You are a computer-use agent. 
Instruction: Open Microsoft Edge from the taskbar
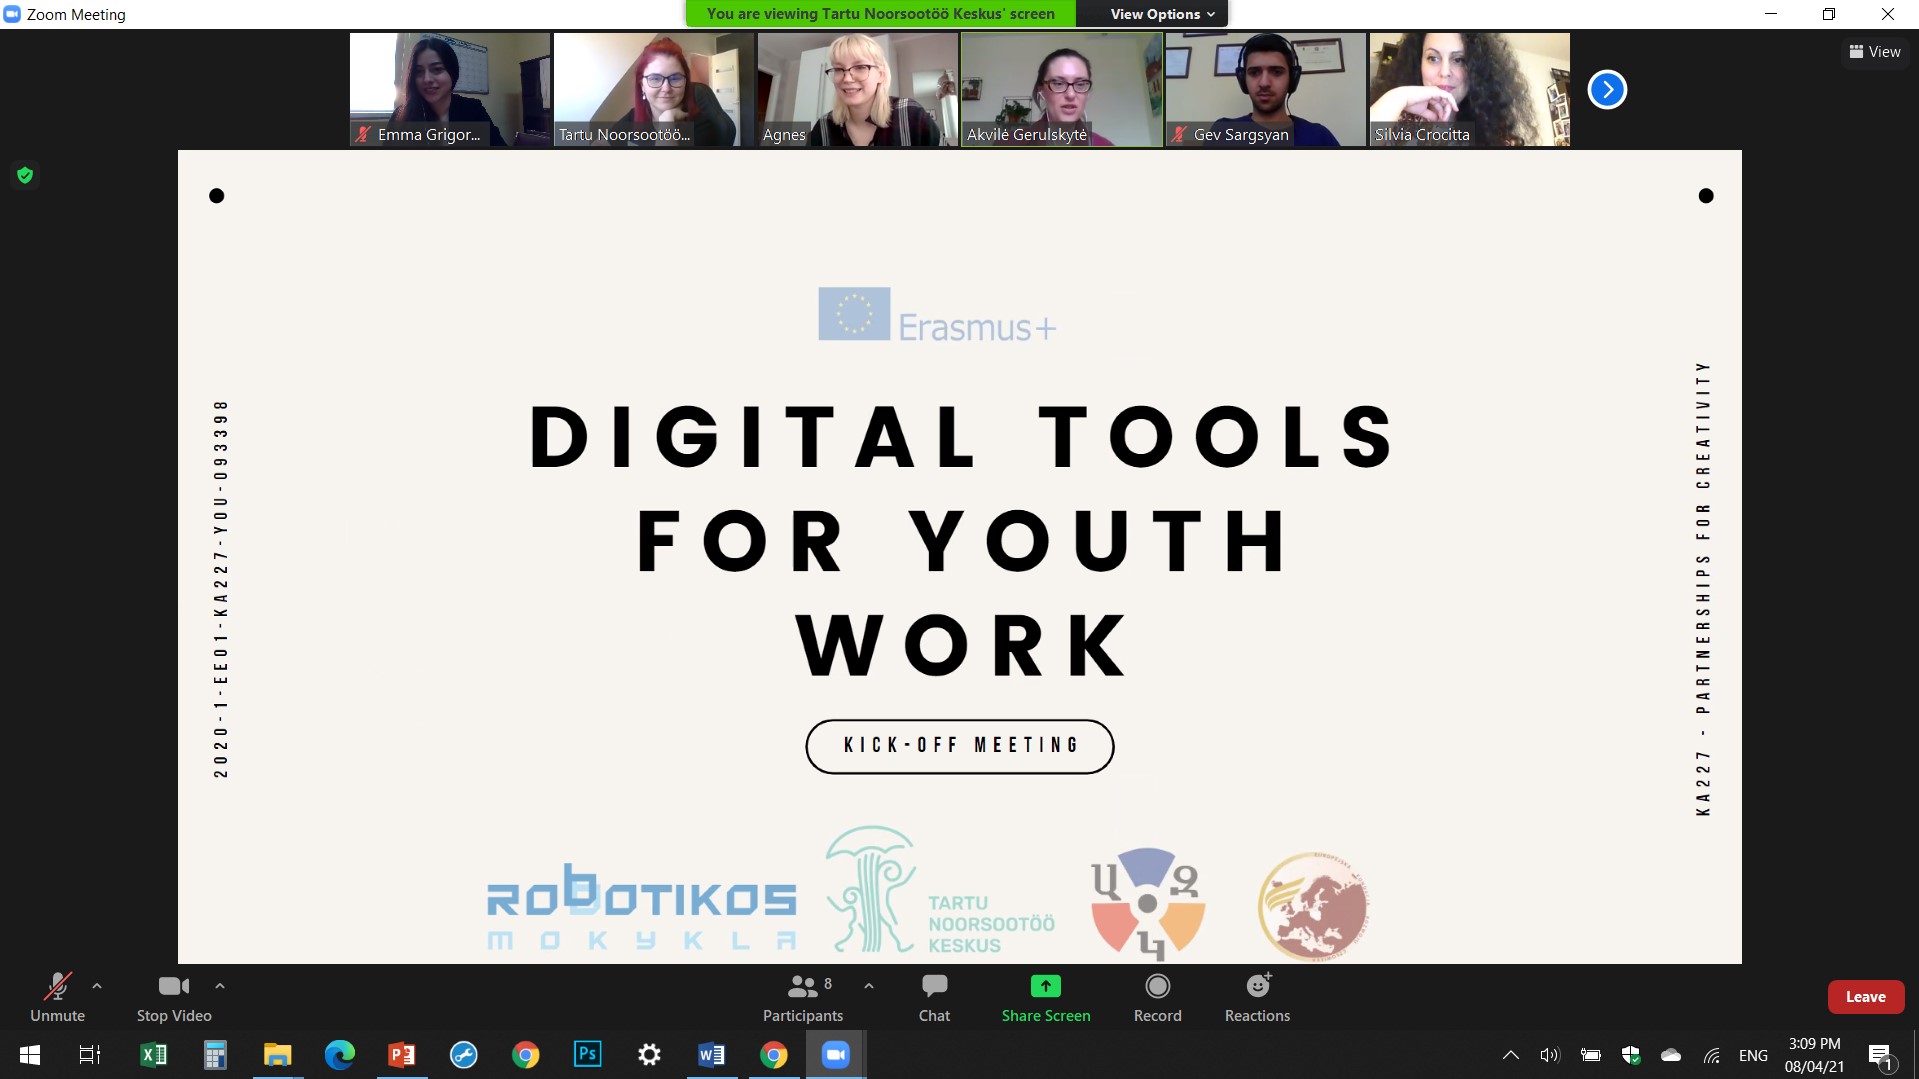[x=340, y=1054]
